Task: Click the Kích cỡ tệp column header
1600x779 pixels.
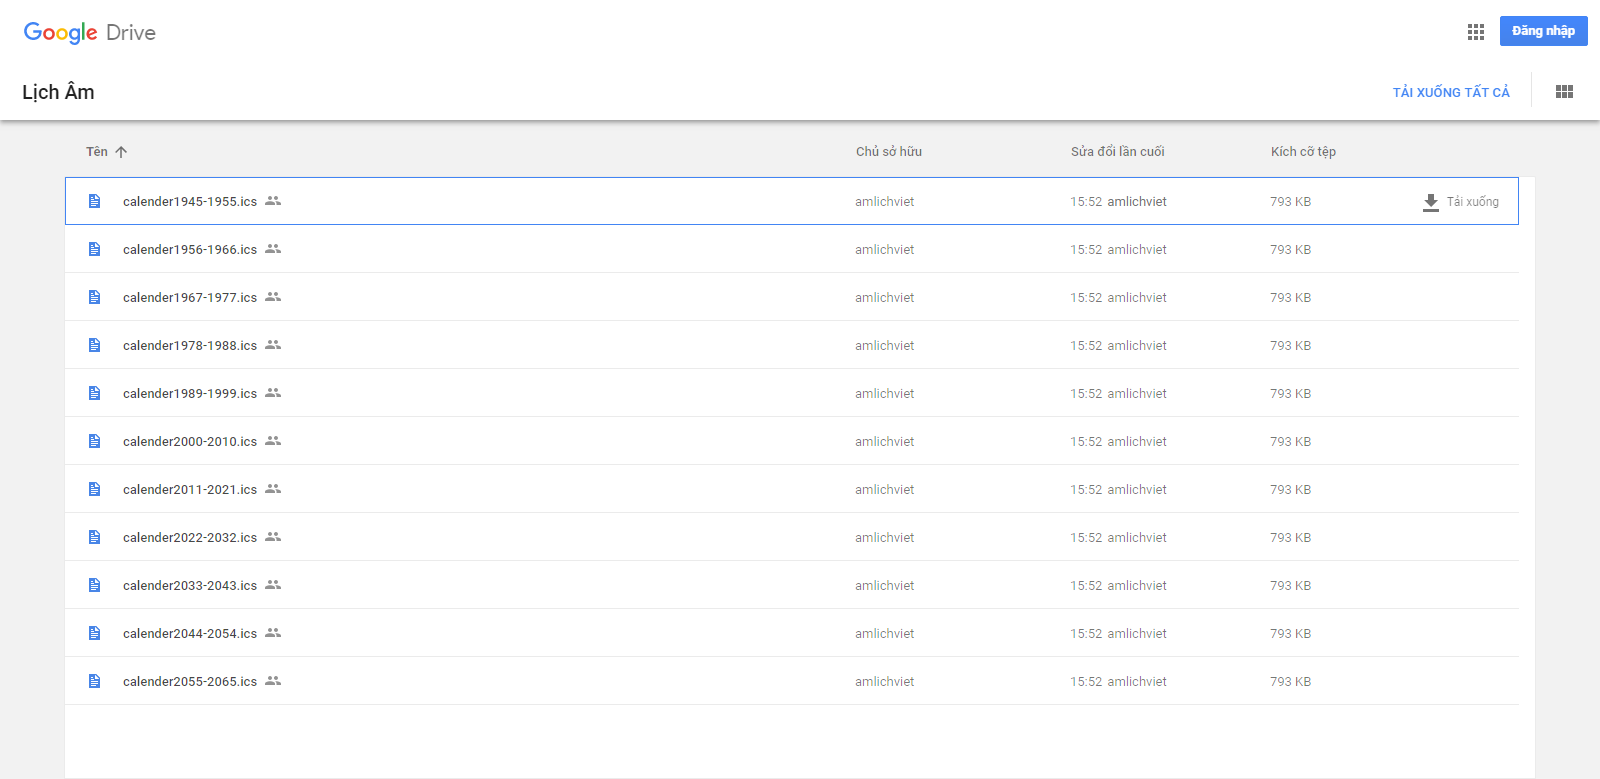Action: click(1303, 152)
